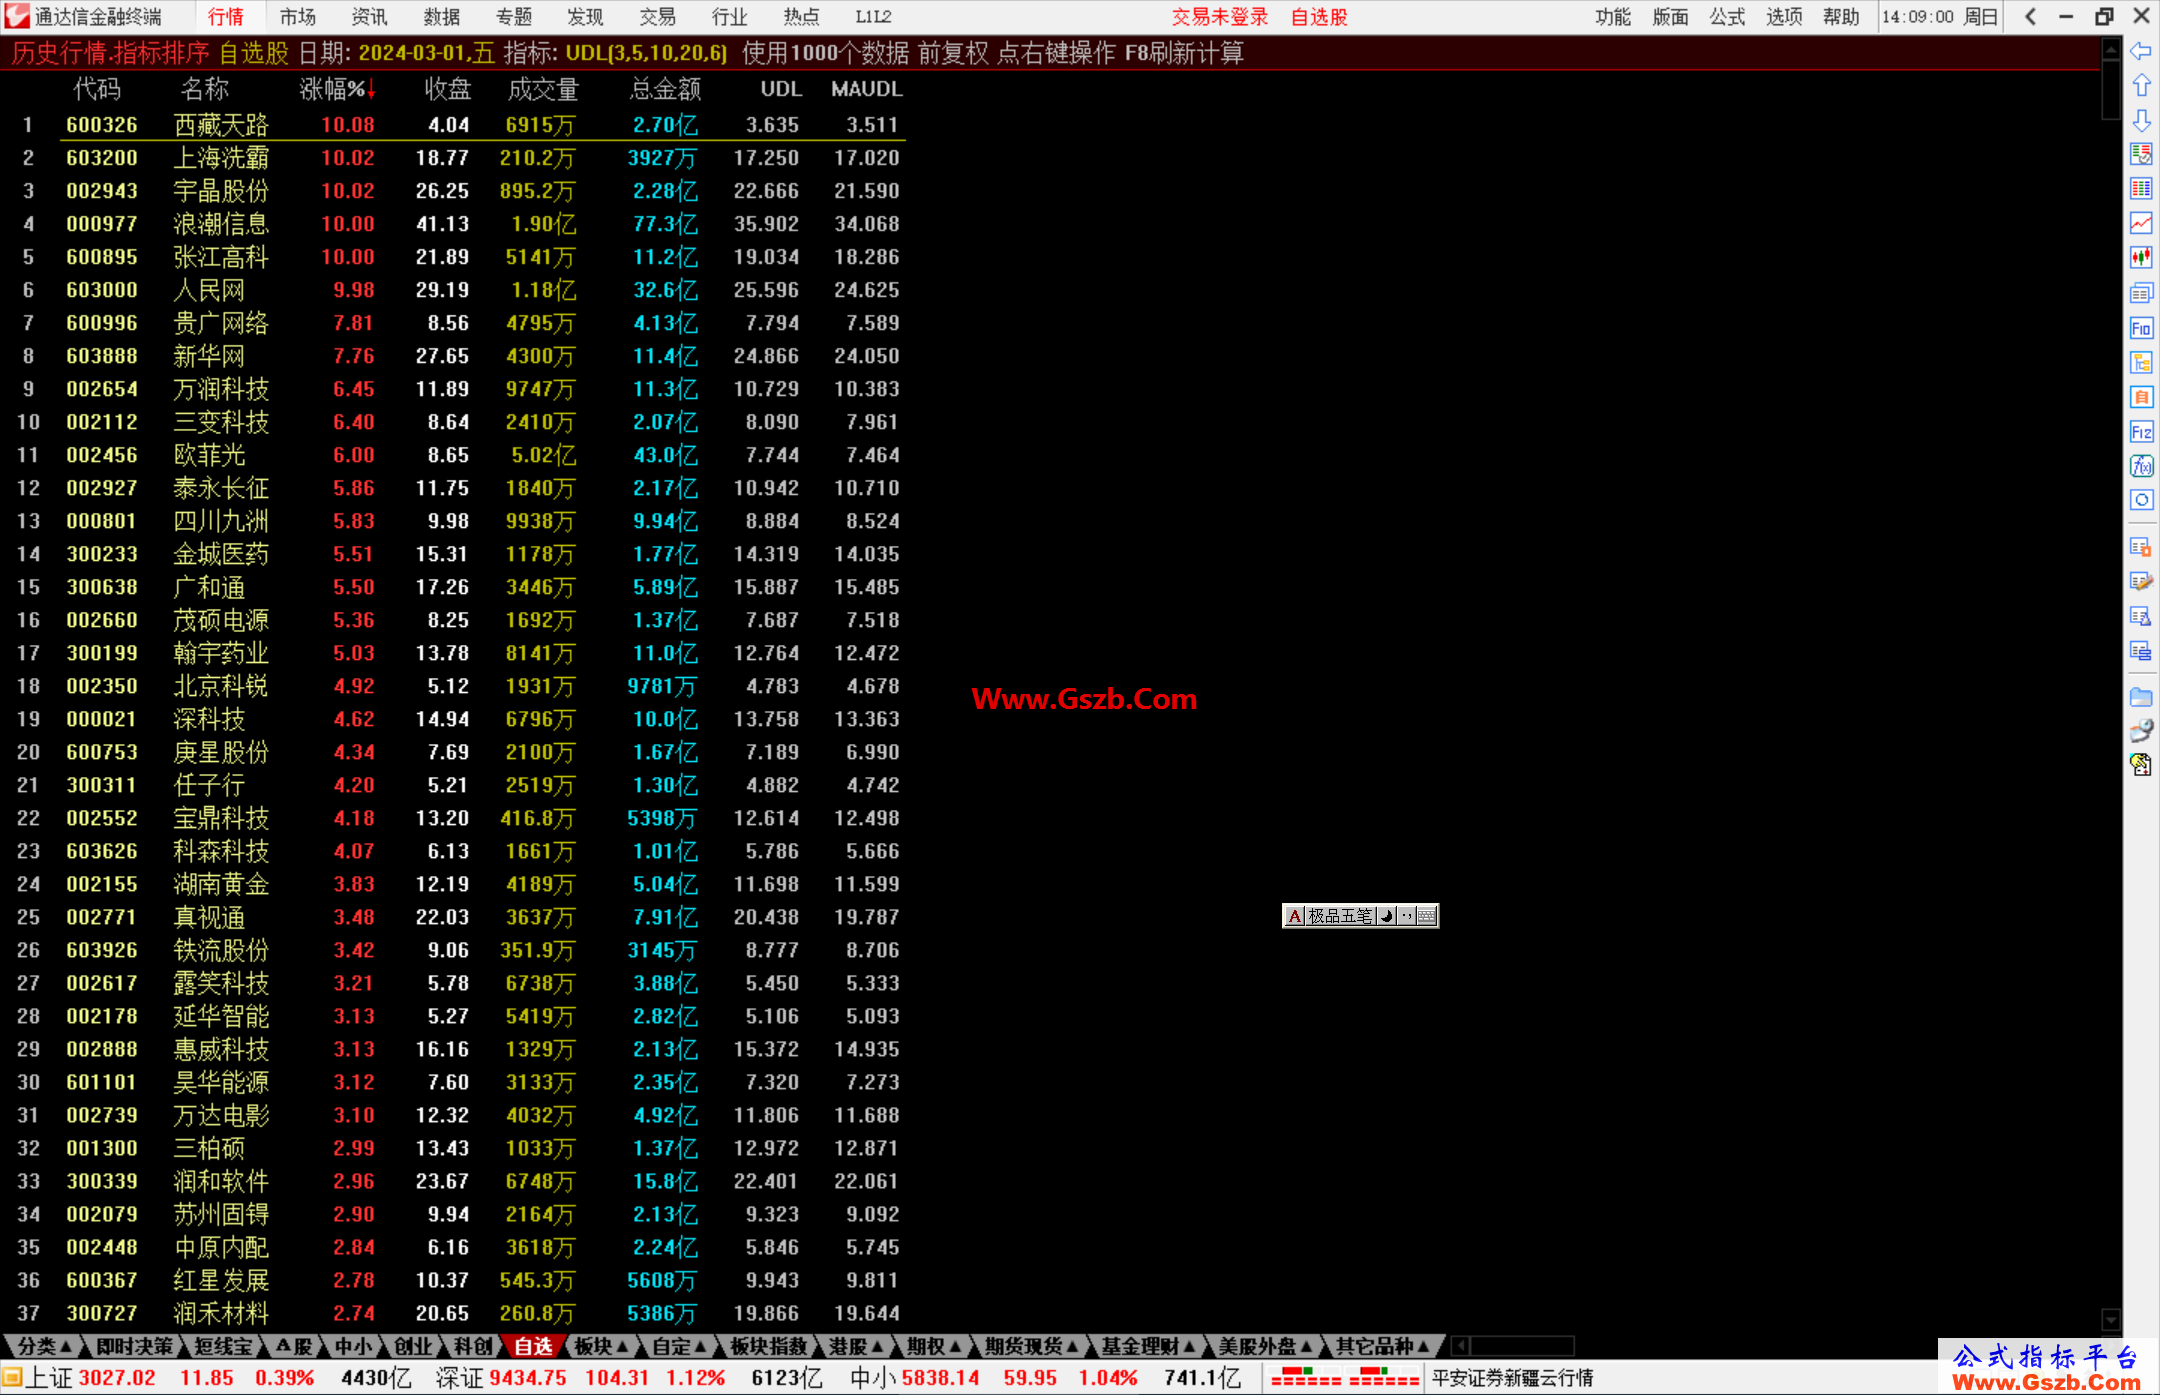Viewport: 2160px width, 1395px height.
Task: Click the satellite dish icon in sidebar
Action: tap(2141, 731)
